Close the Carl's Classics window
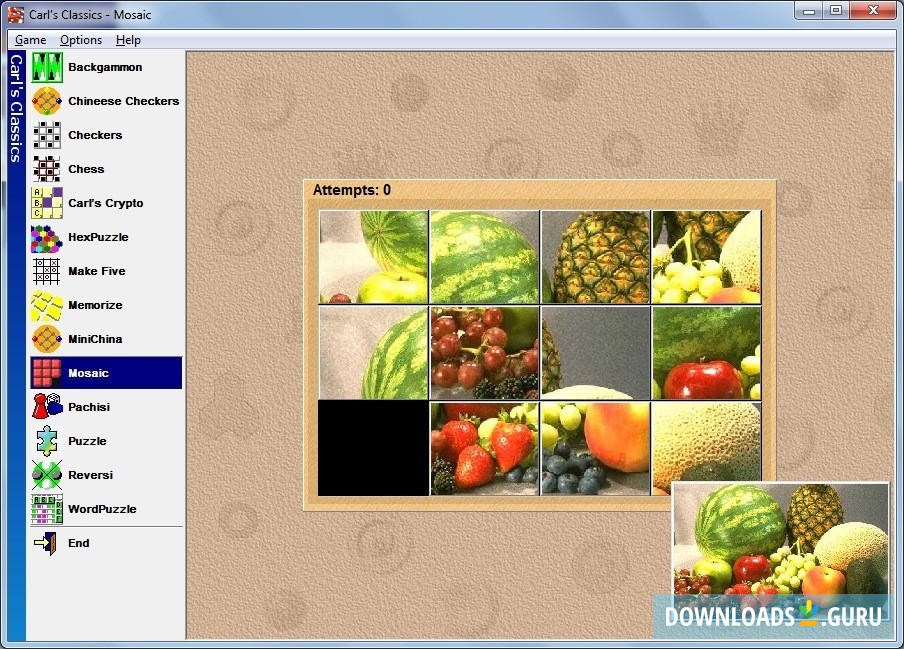The width and height of the screenshot is (904, 649). (x=873, y=10)
